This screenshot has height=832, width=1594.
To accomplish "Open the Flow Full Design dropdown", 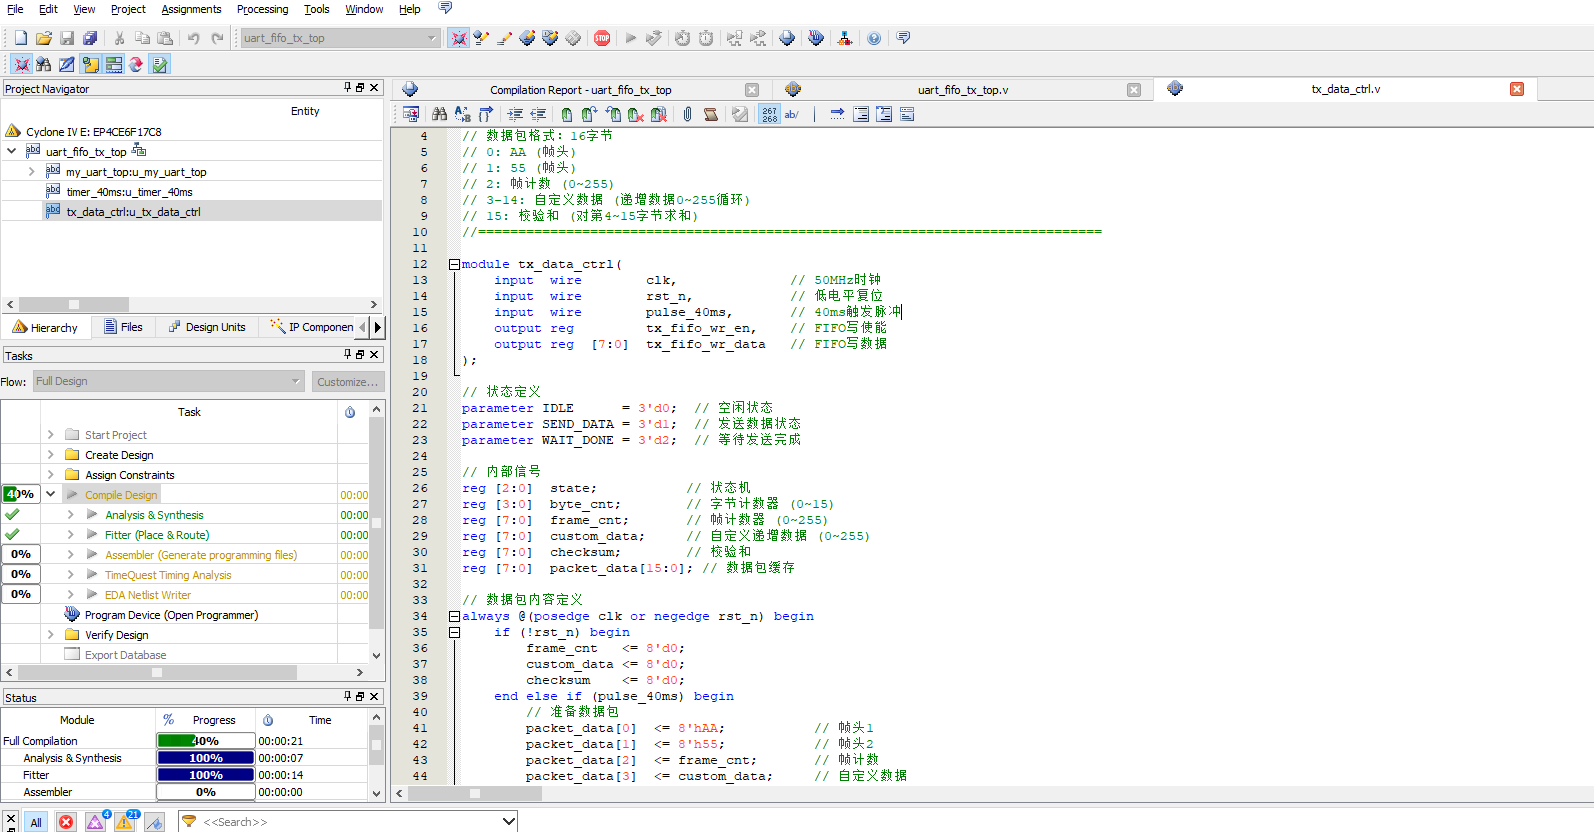I will tap(168, 381).
